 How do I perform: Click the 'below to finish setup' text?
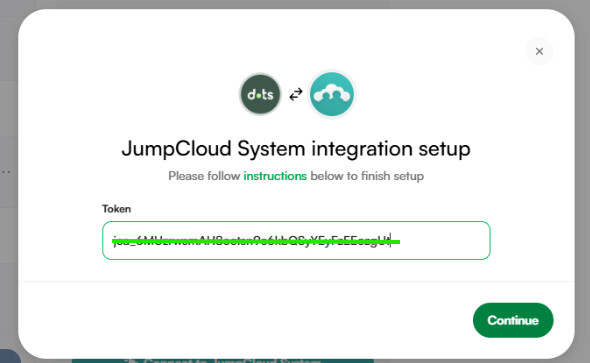(367, 176)
